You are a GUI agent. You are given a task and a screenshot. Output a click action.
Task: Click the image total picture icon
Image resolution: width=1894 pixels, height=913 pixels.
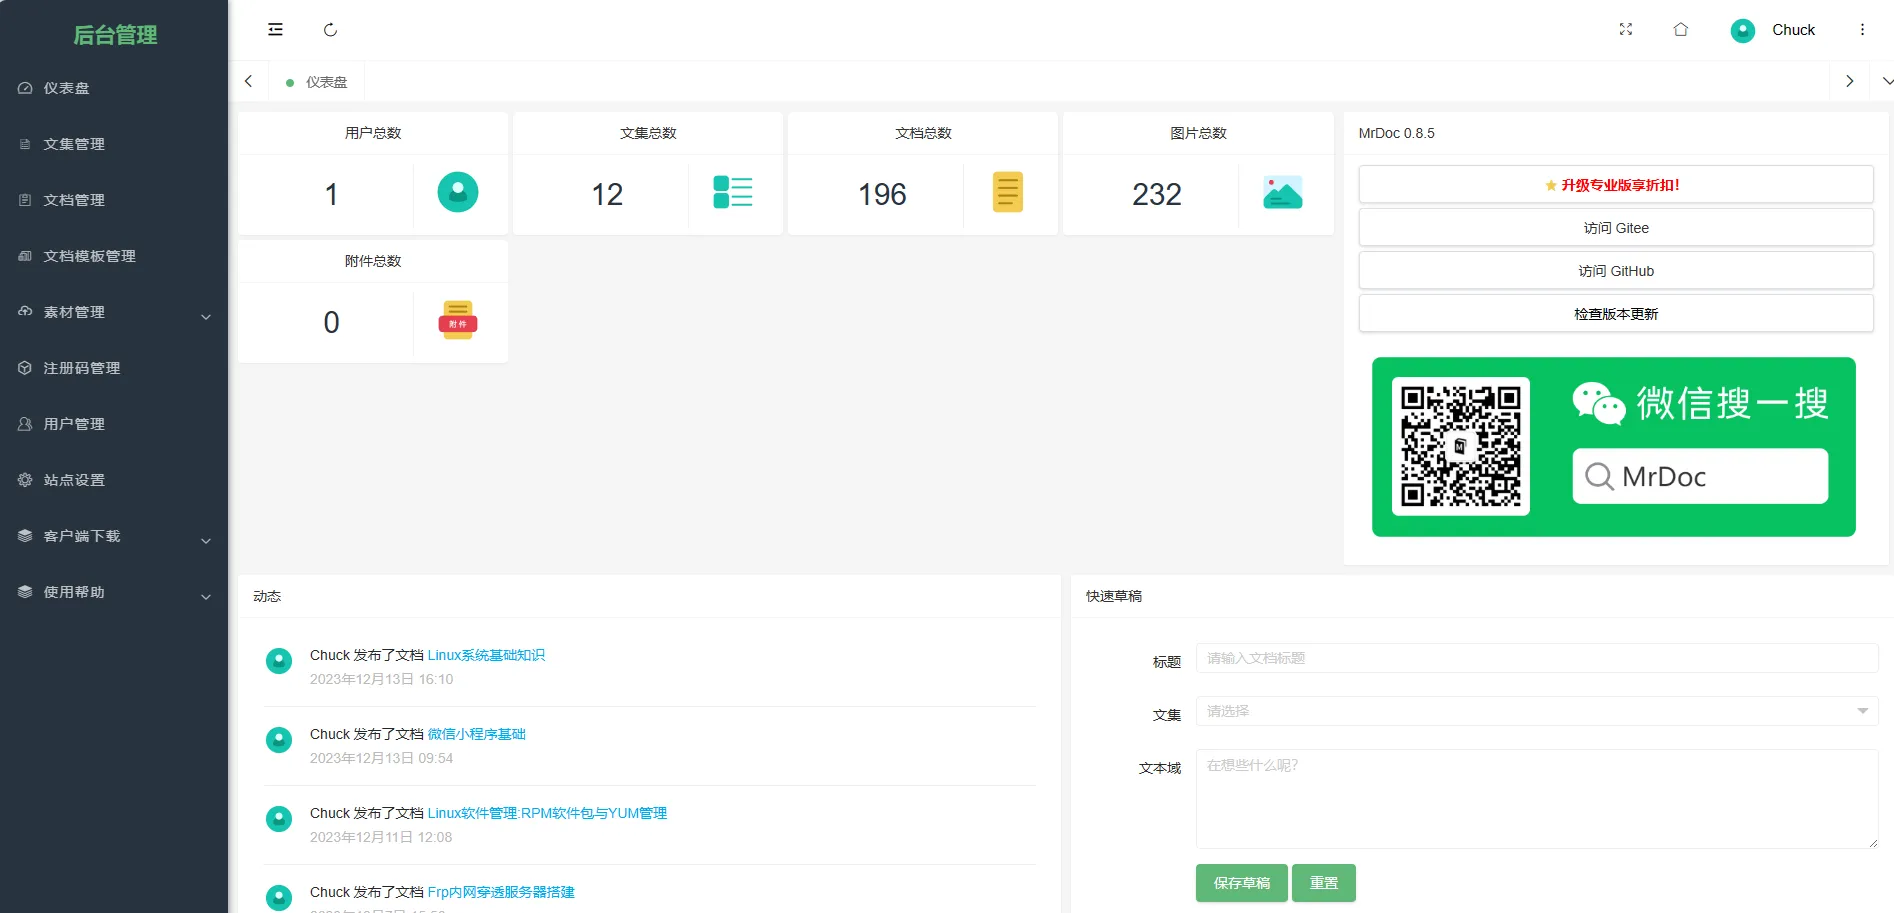point(1283,192)
